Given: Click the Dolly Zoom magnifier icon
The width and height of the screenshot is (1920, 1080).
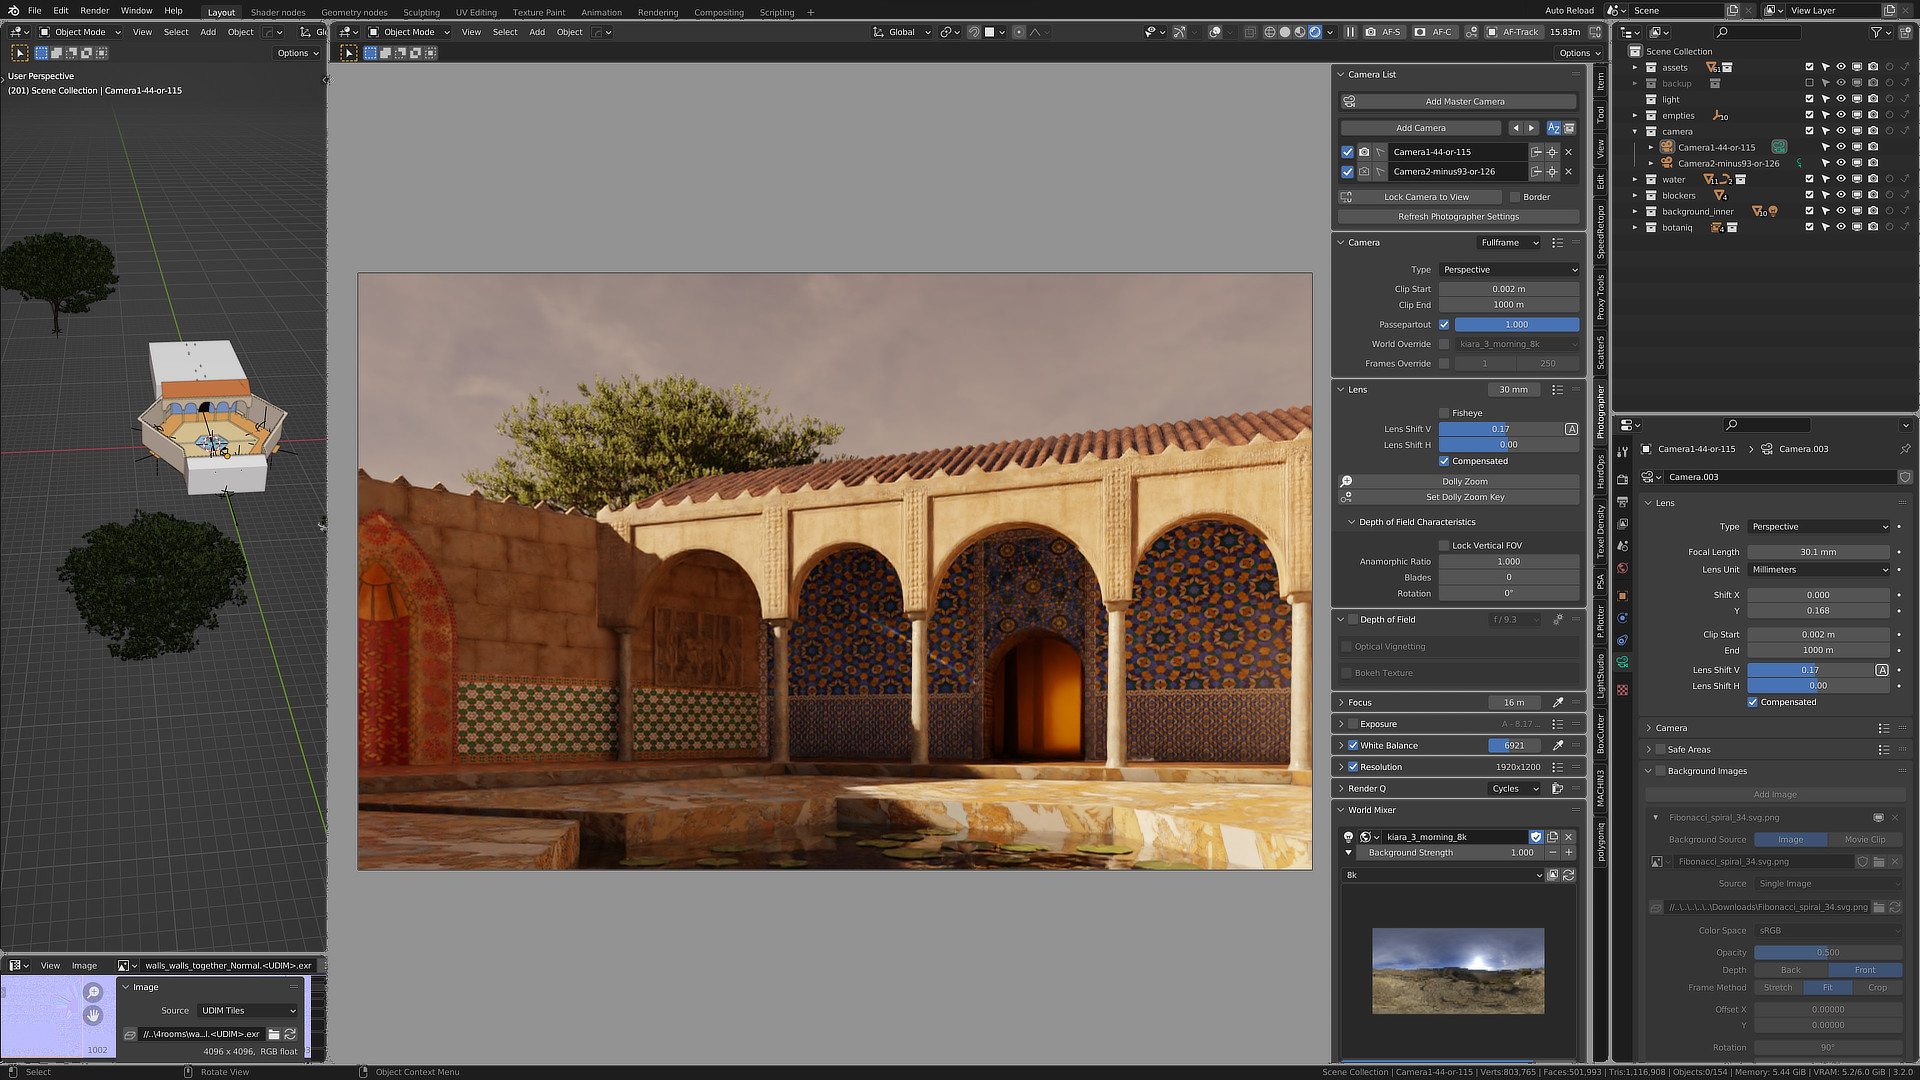Looking at the screenshot, I should pos(1347,482).
